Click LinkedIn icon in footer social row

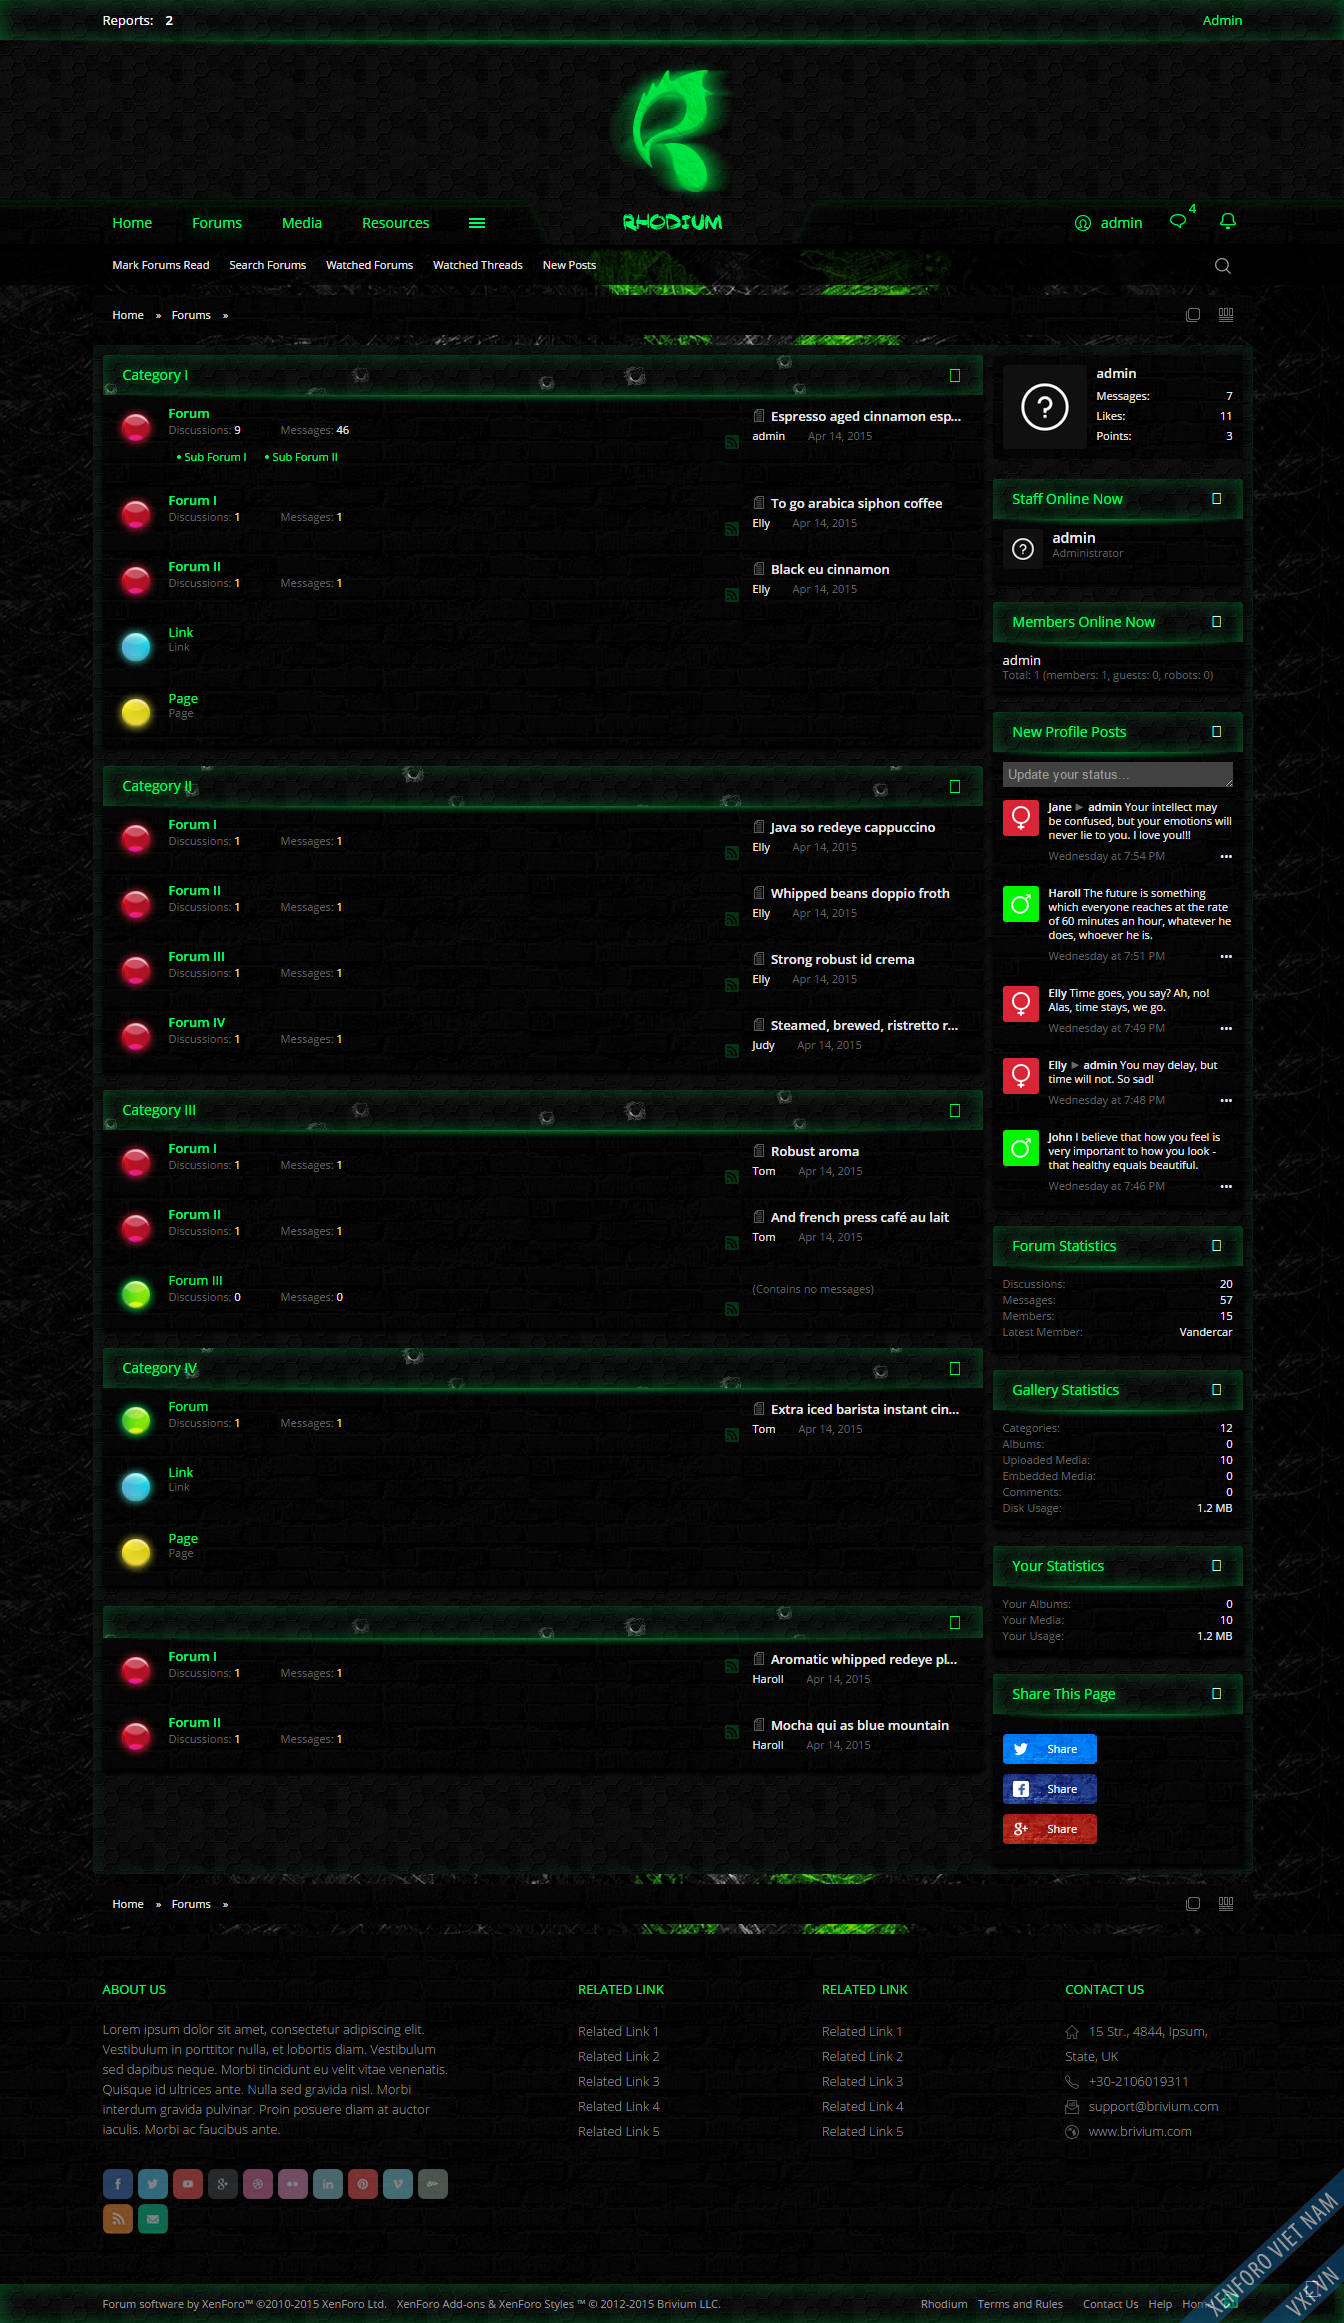tap(328, 2184)
